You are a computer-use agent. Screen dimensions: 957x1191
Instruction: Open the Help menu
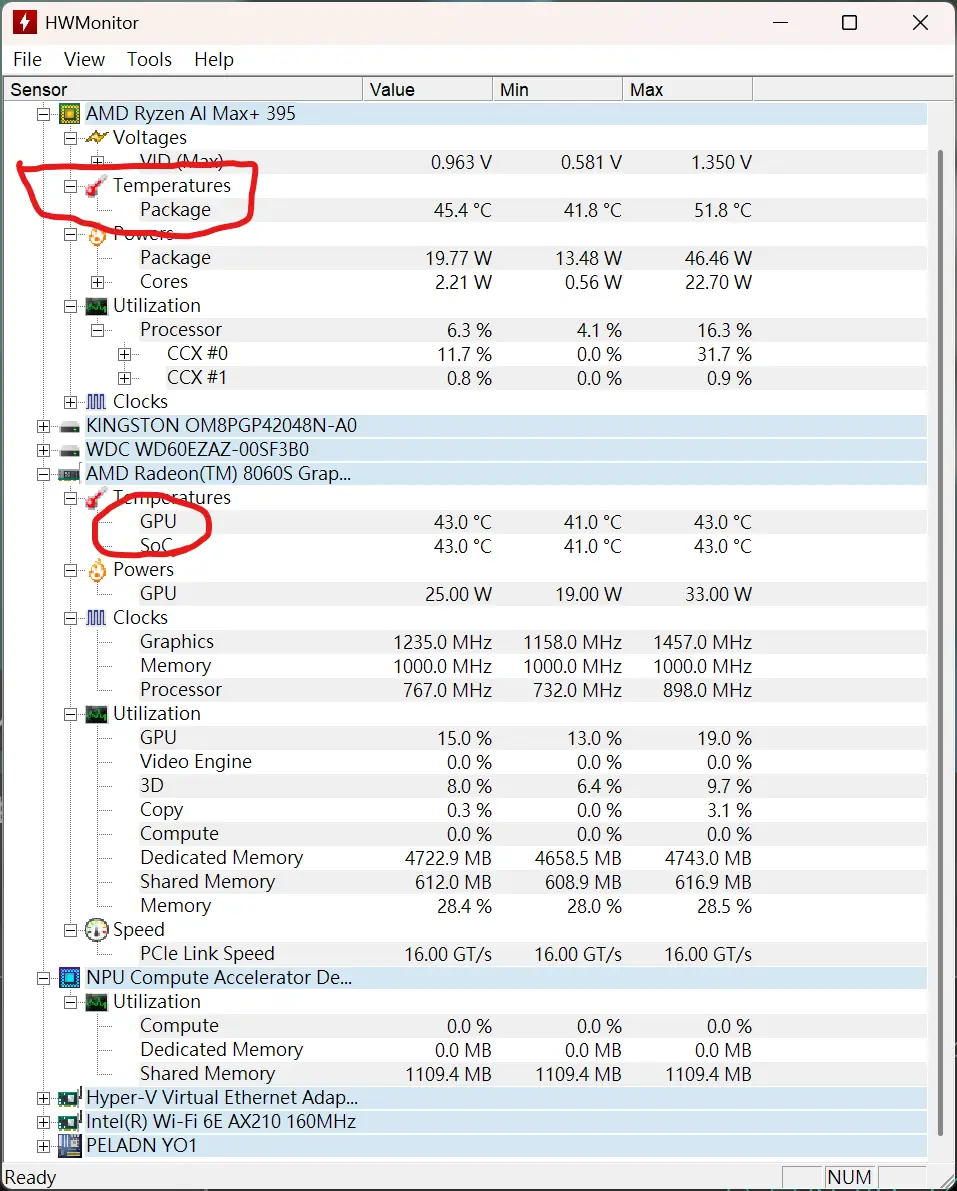pyautogui.click(x=213, y=59)
